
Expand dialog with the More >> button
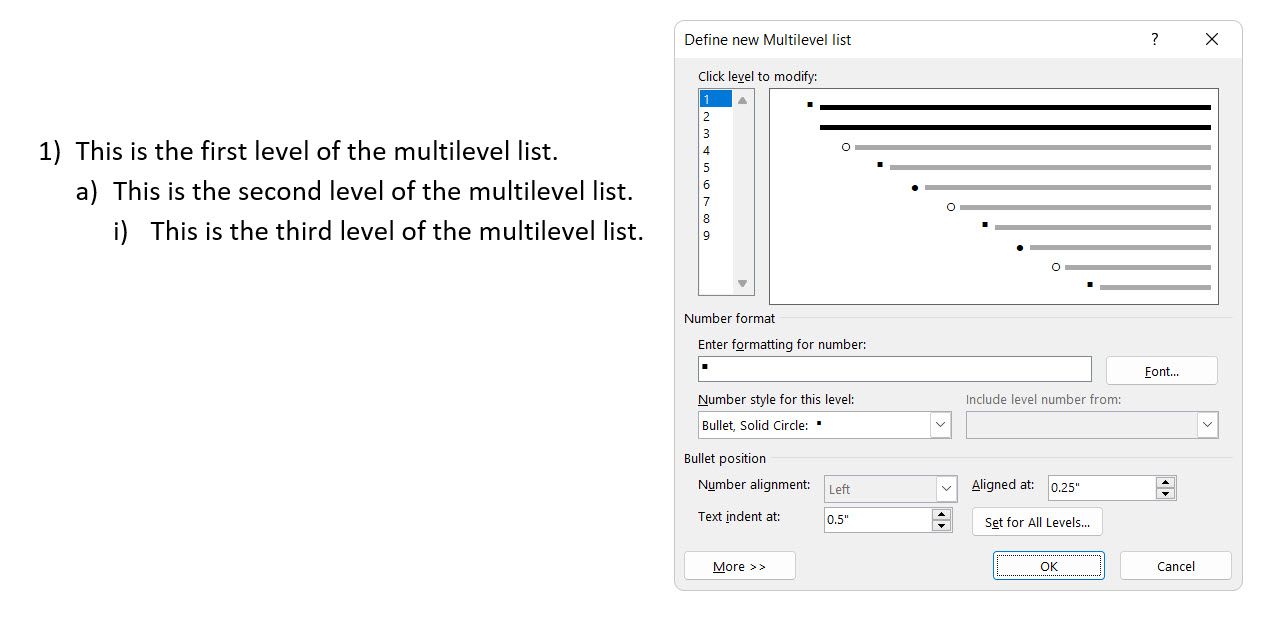739,566
